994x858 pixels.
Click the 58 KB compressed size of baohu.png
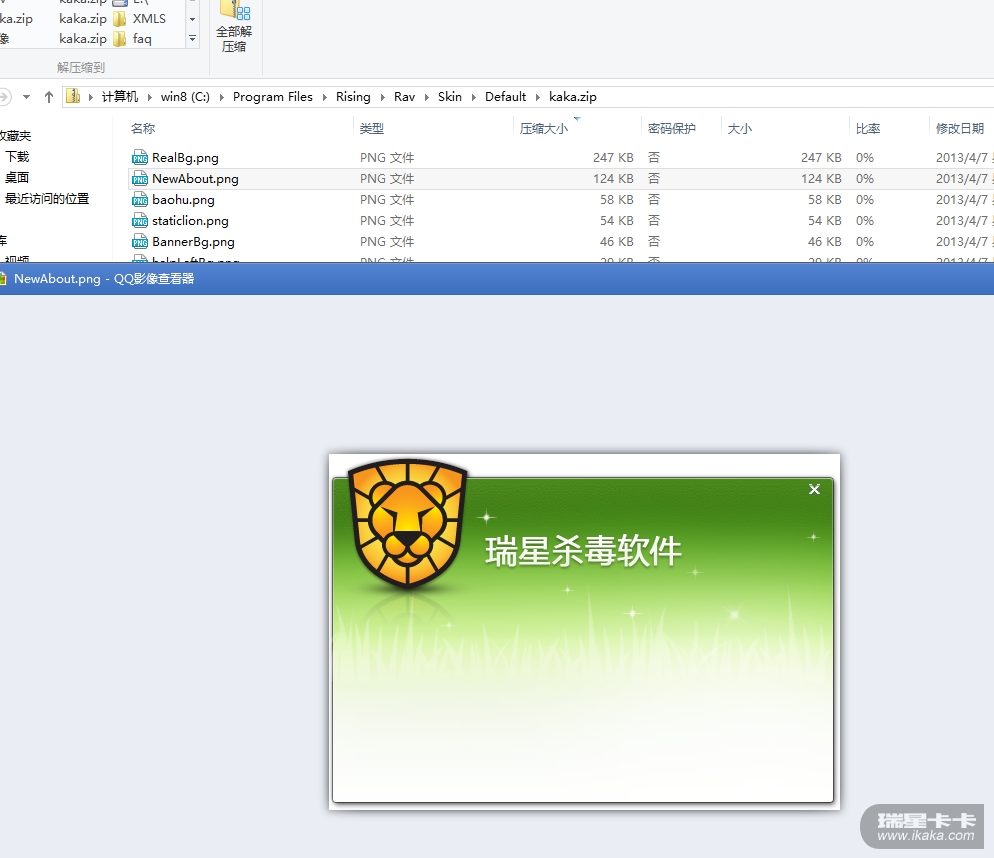pyautogui.click(x=617, y=200)
